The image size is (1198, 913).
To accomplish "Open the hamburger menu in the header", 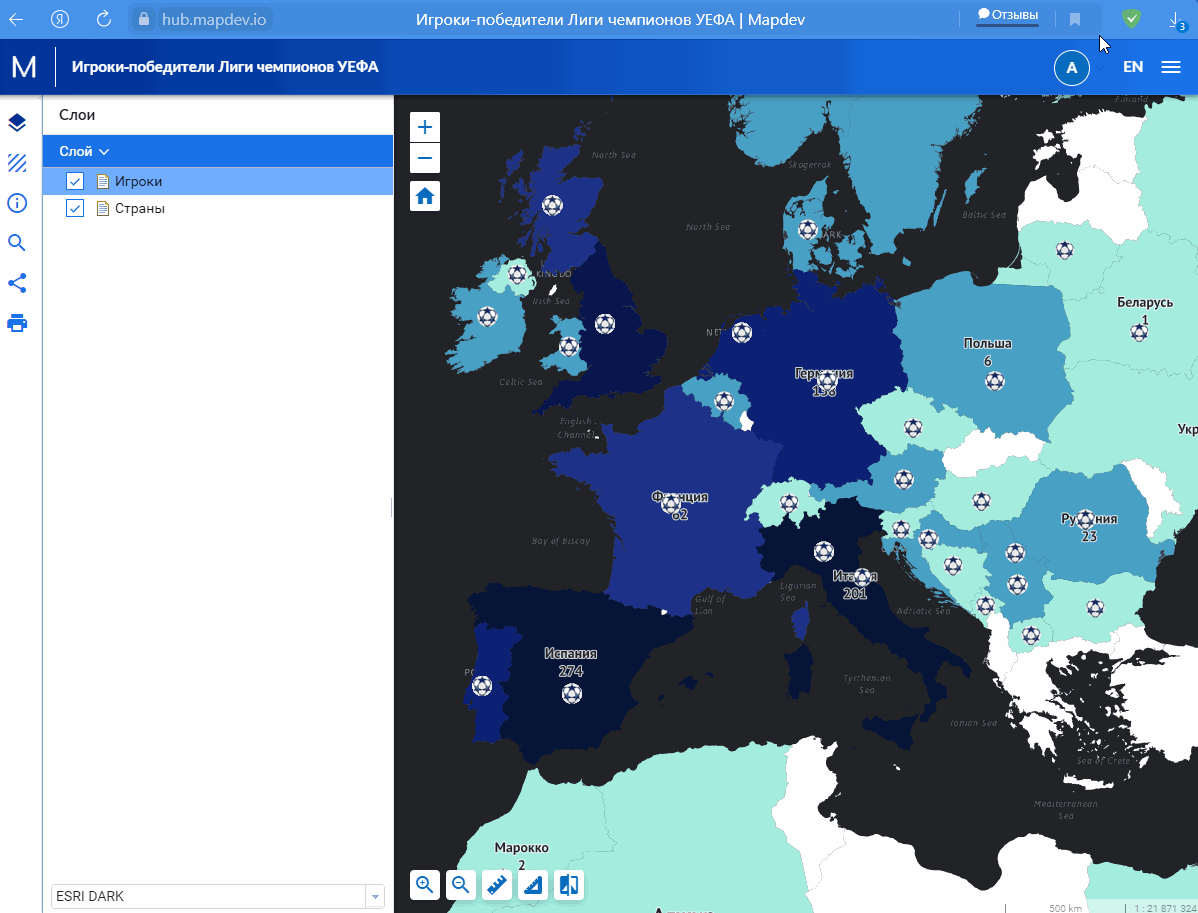I will pyautogui.click(x=1171, y=67).
